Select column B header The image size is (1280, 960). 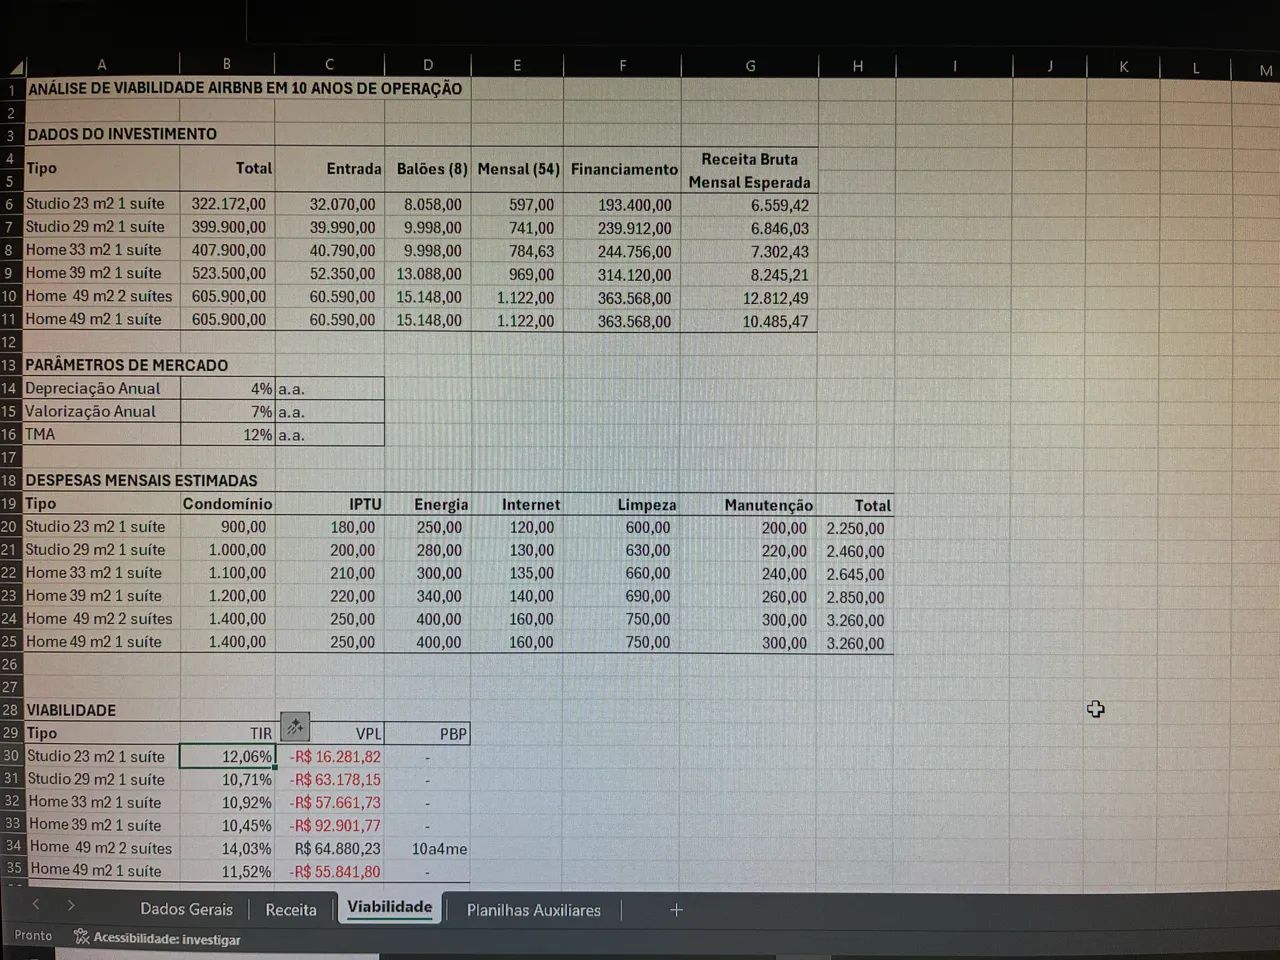click(x=227, y=65)
